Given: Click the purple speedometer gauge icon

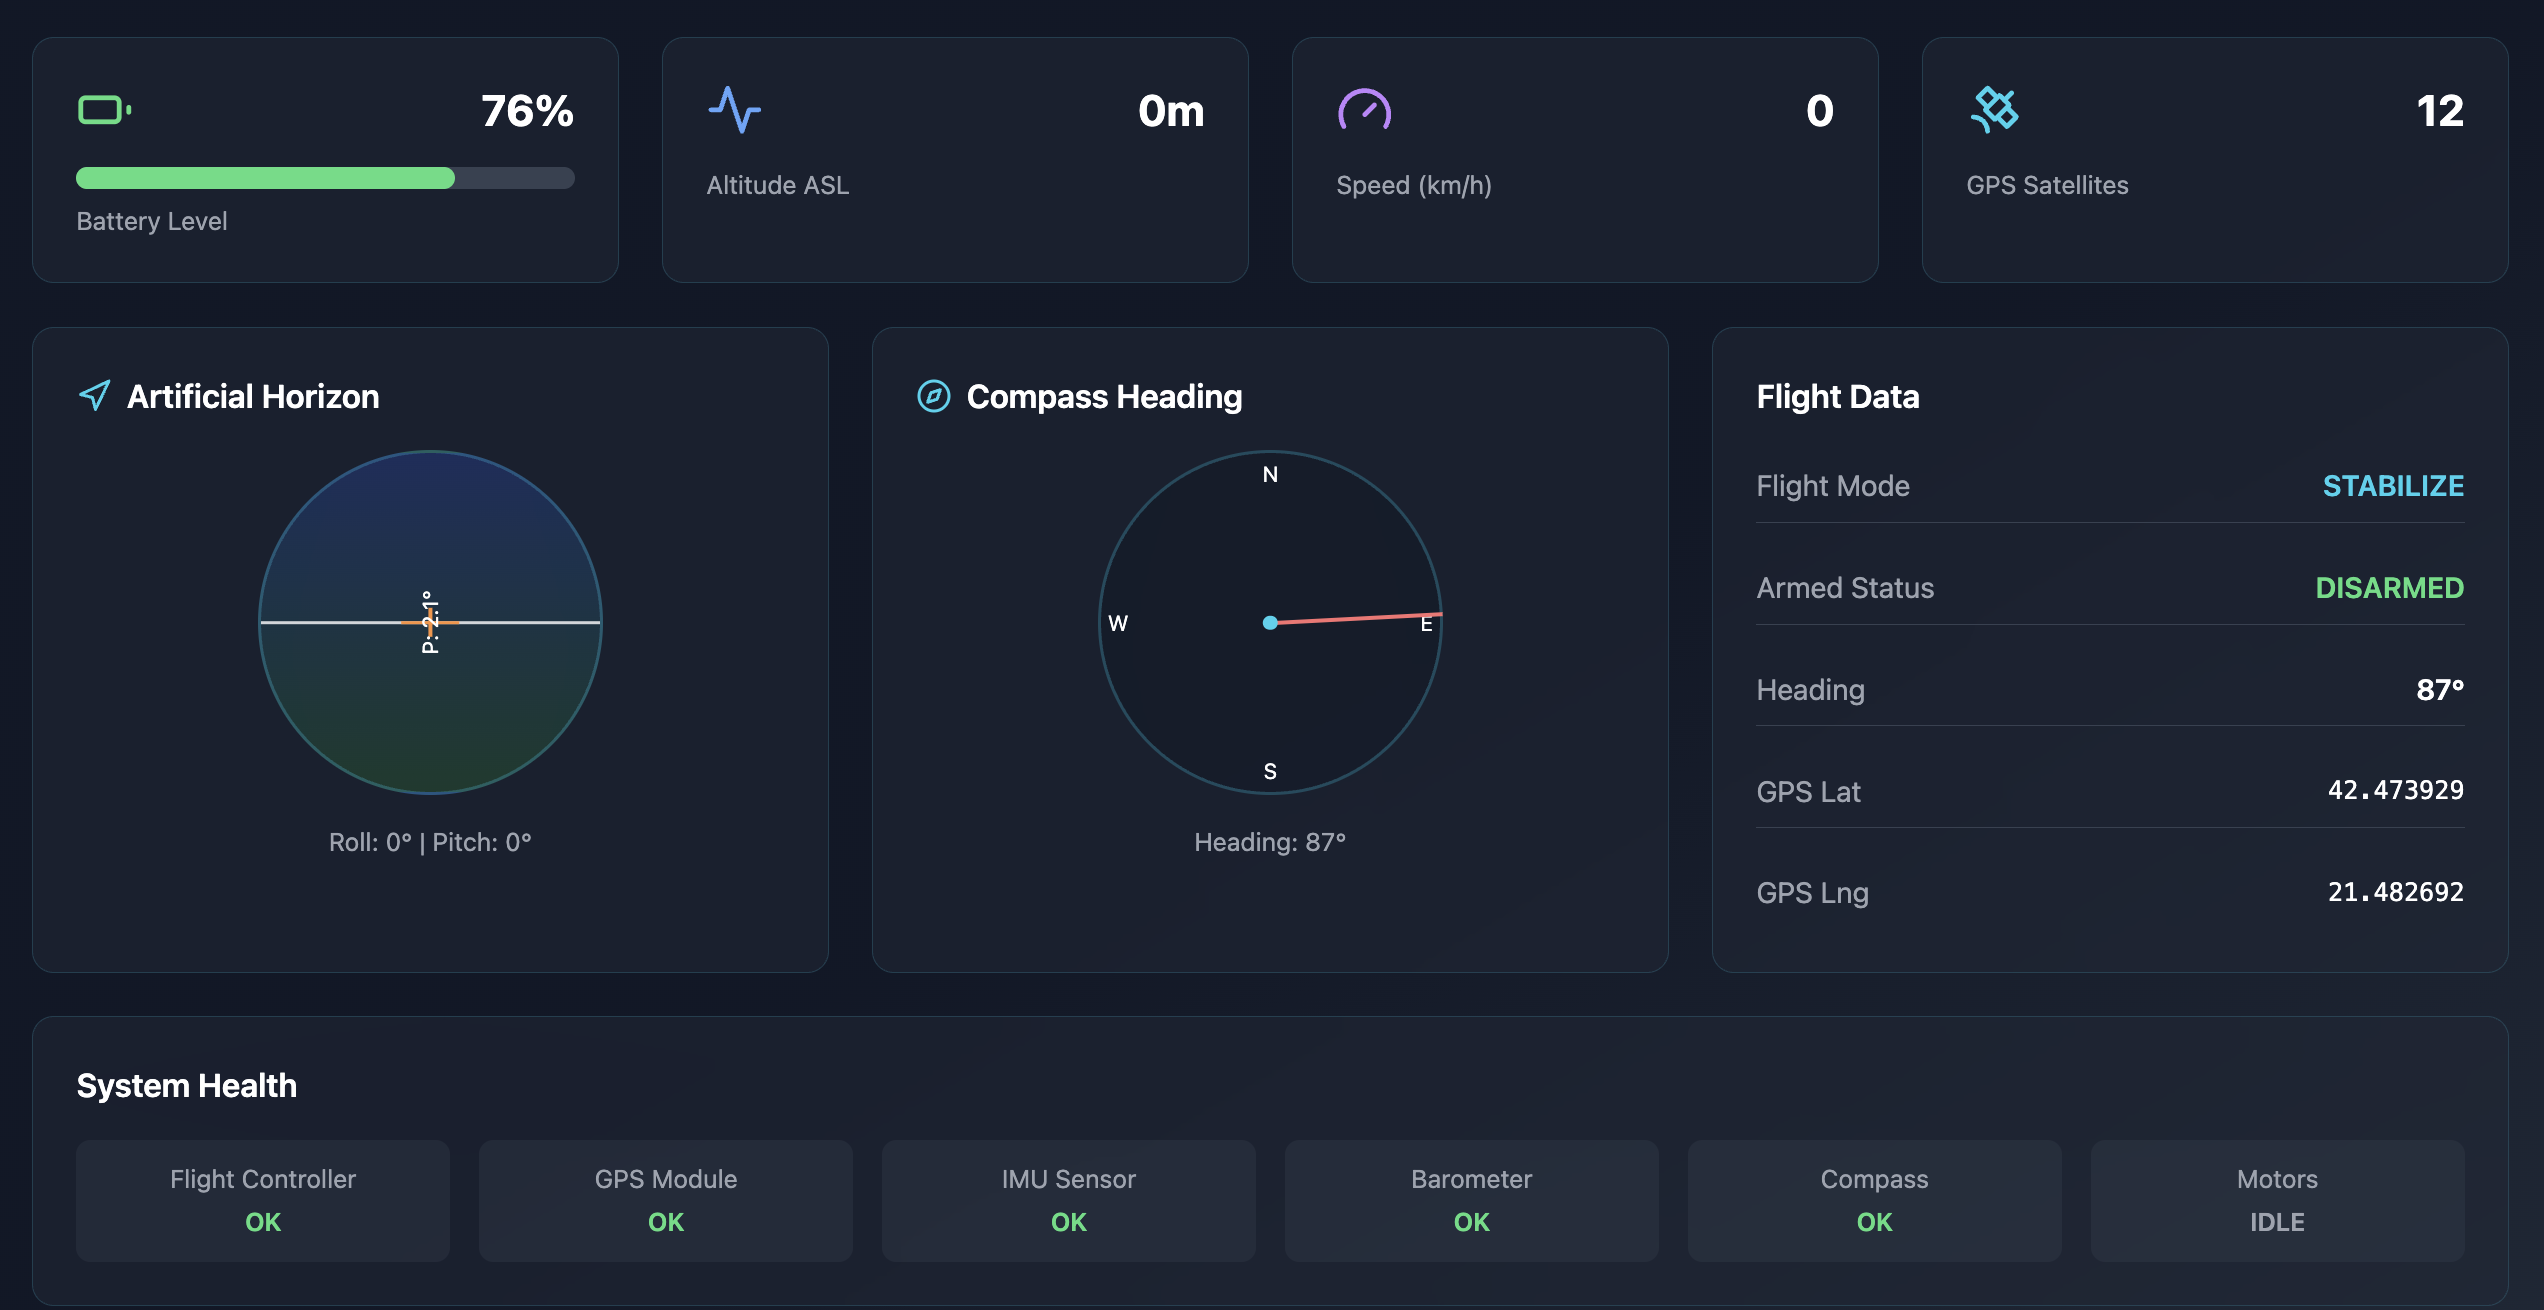Looking at the screenshot, I should point(1365,110).
